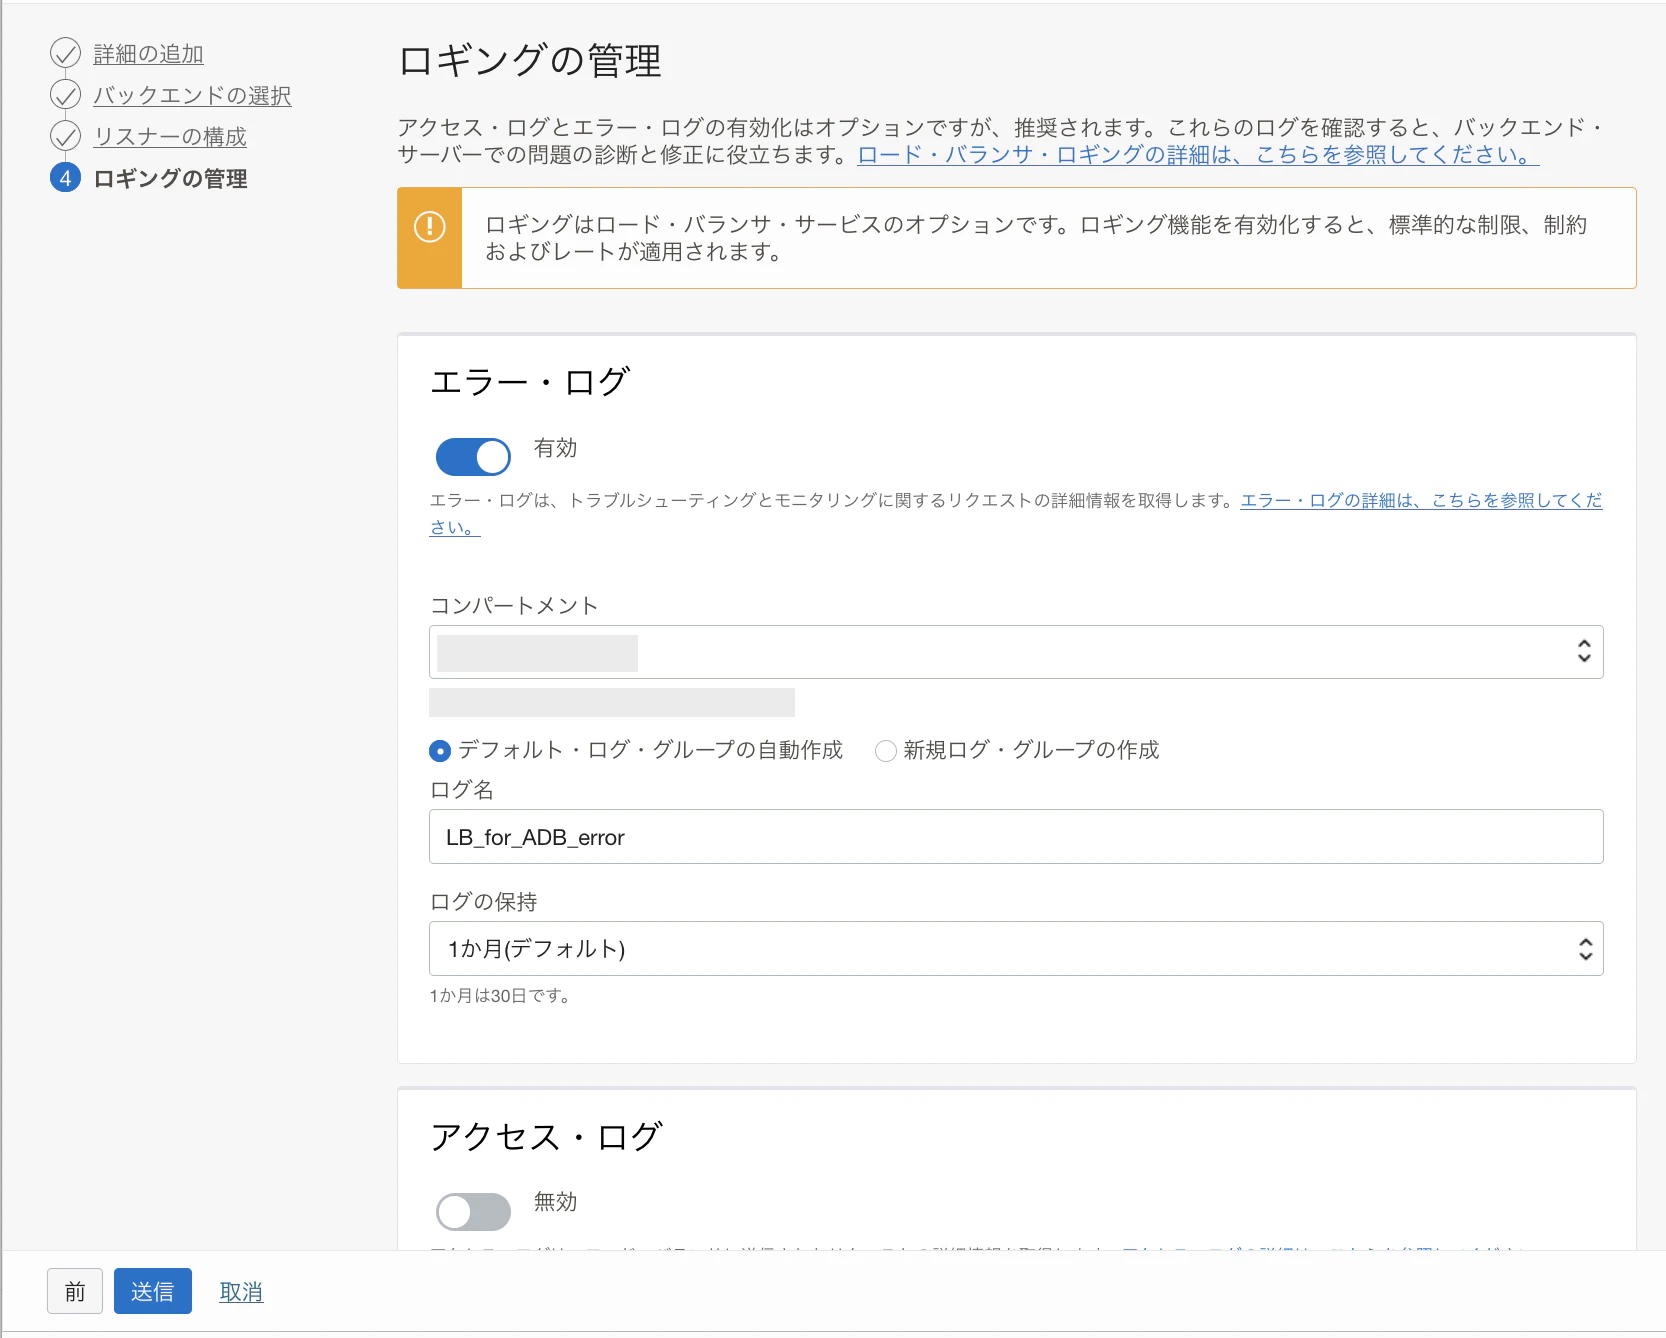This screenshot has width=1666, height=1338.
Task: Open the コンパートメント dropdown
Action: point(1016,652)
